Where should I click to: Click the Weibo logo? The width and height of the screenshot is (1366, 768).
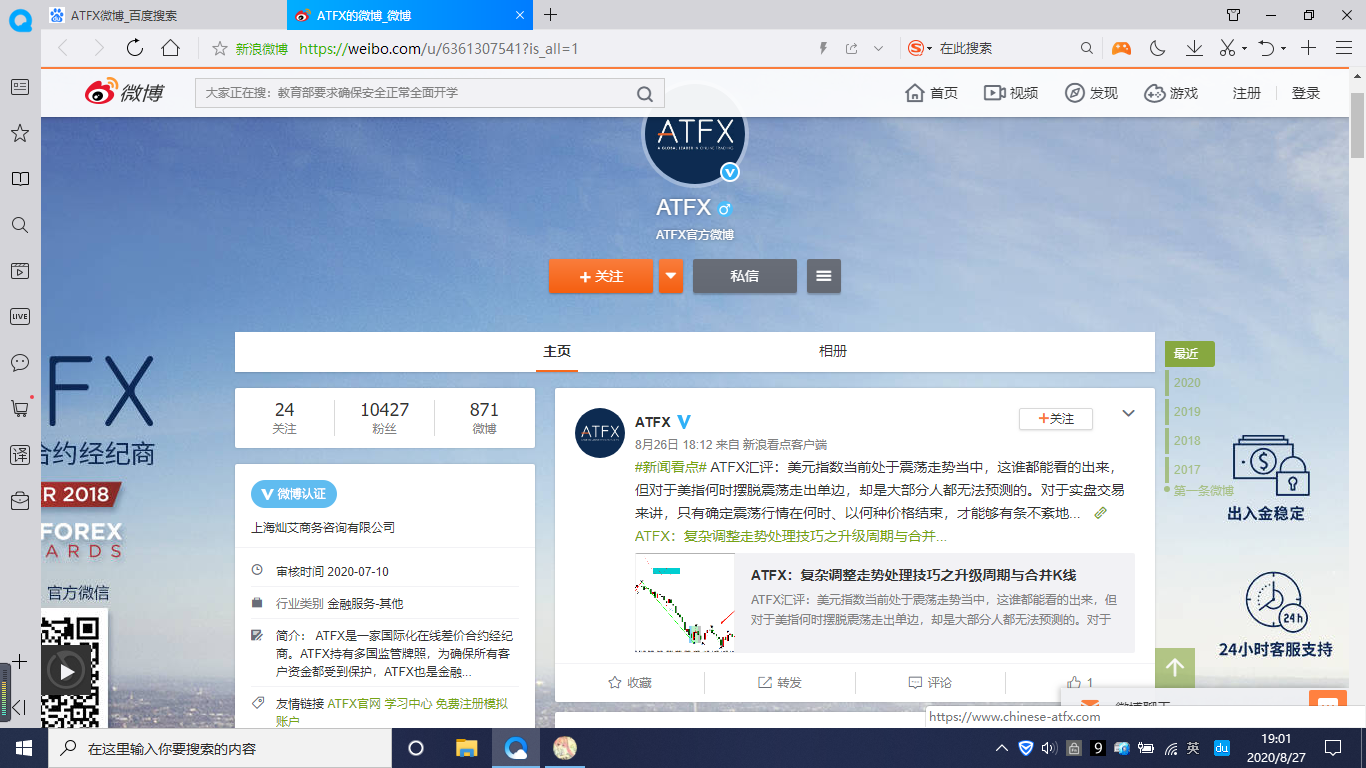(124, 92)
